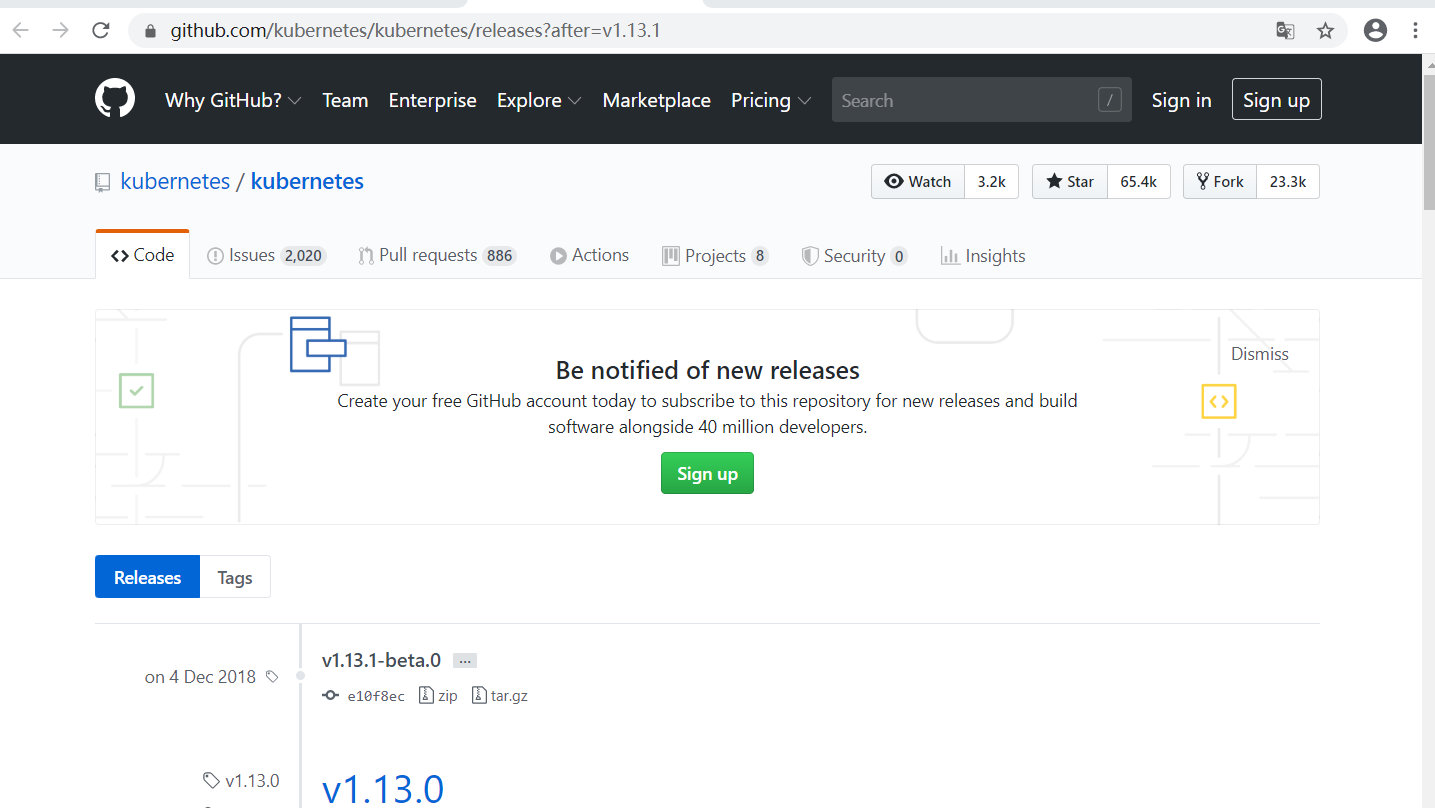Select the Releases tab button

point(148,577)
